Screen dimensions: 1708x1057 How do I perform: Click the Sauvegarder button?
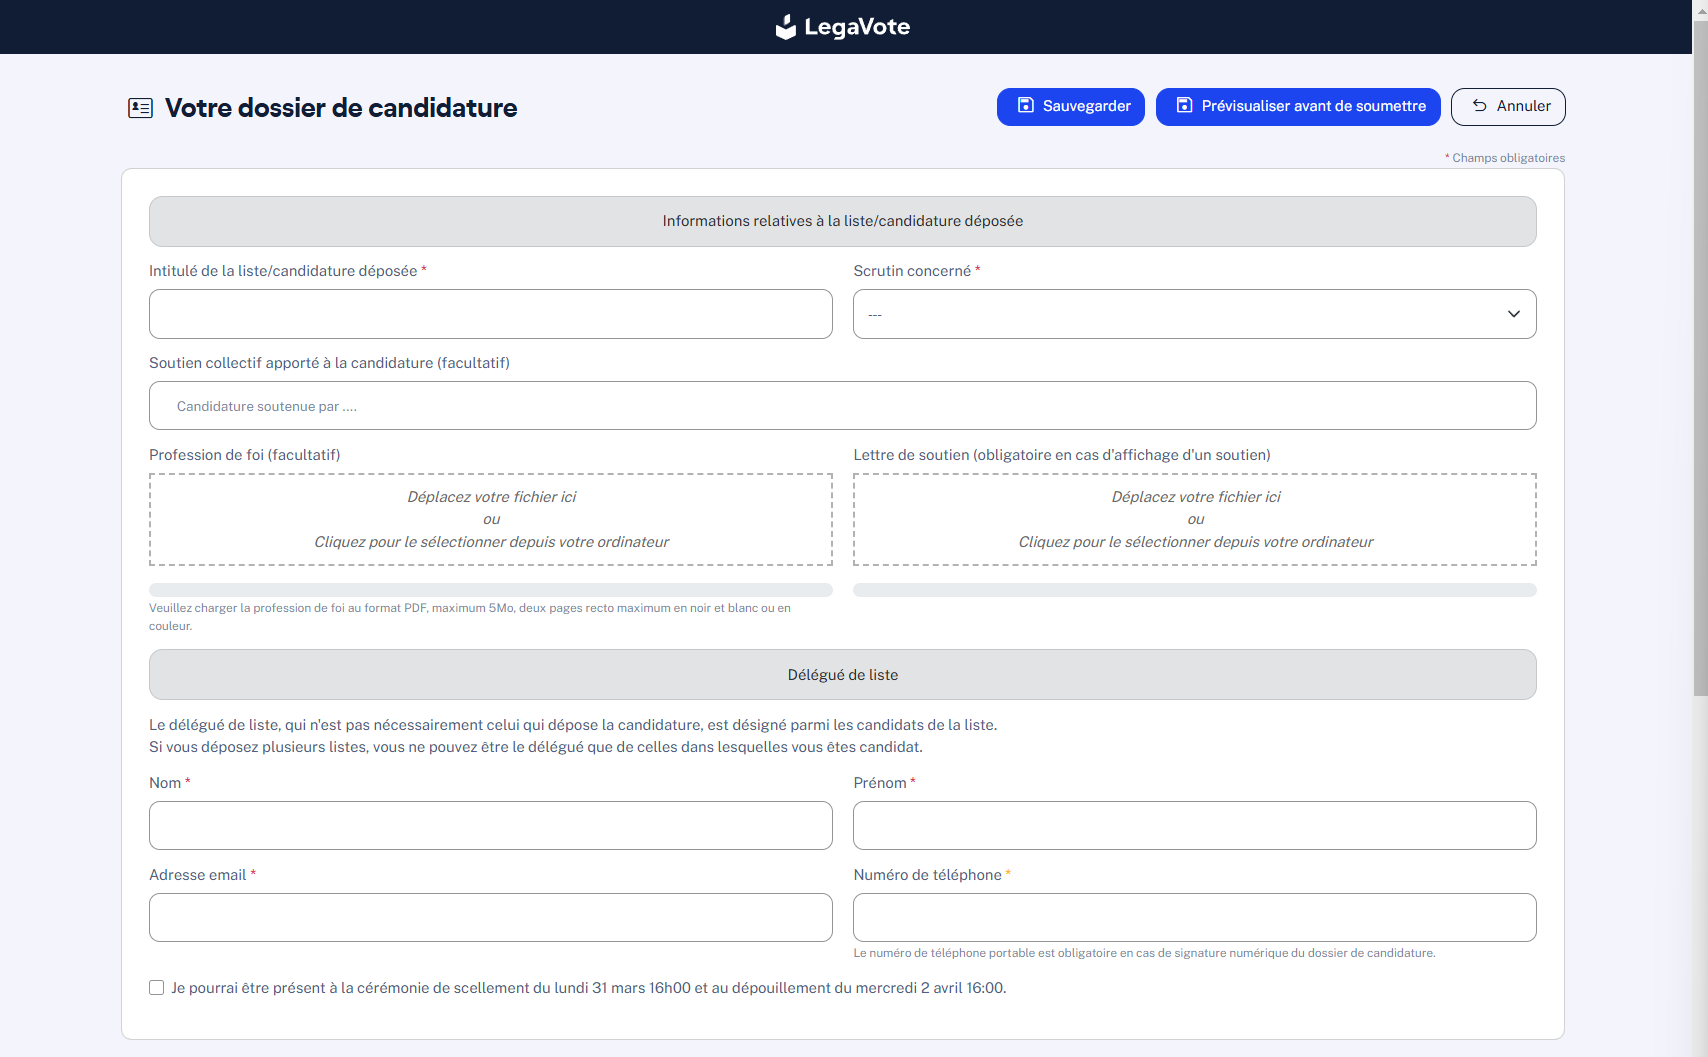[x=1071, y=107]
